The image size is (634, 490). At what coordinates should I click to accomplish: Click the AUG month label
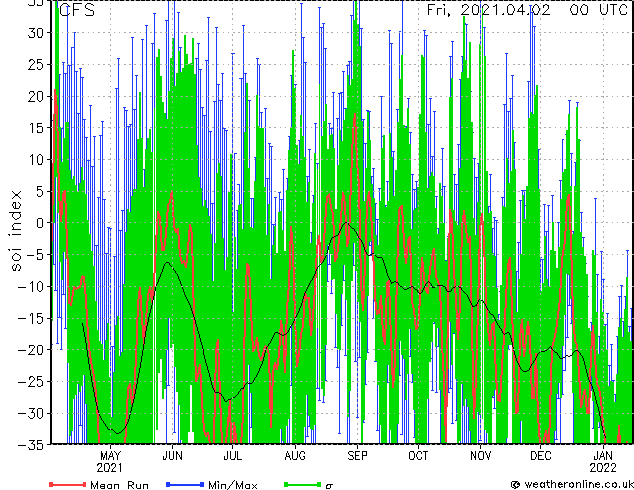click(x=295, y=456)
